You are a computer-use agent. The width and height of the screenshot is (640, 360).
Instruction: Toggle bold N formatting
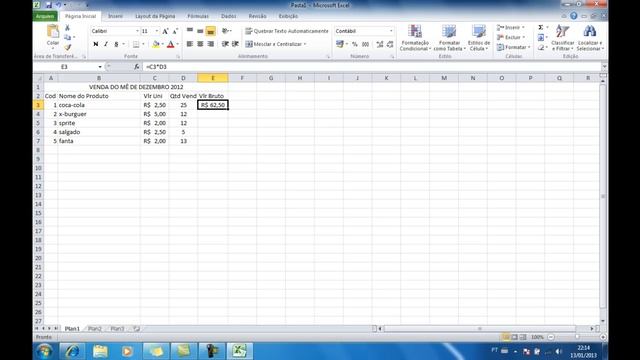point(96,44)
